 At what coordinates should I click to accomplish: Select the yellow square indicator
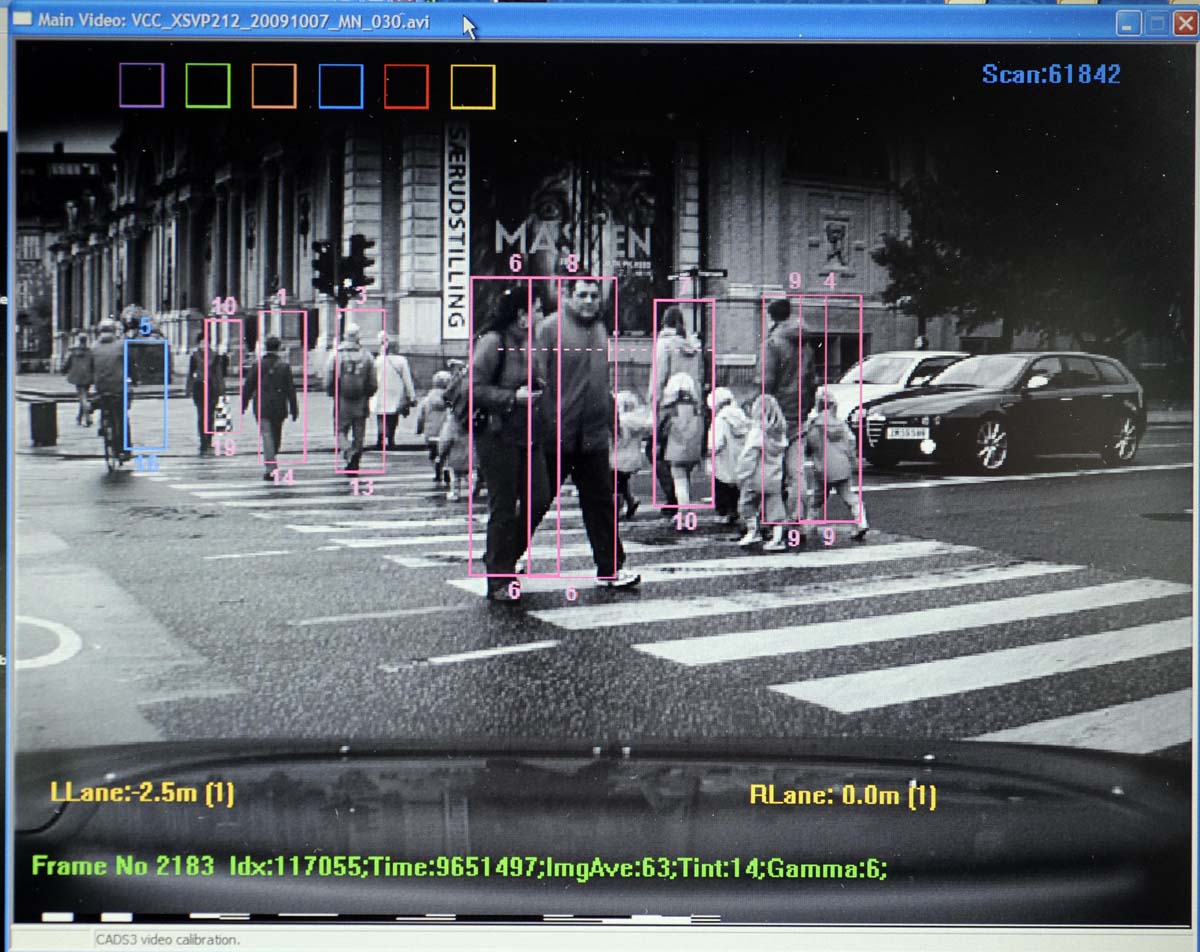tap(473, 86)
